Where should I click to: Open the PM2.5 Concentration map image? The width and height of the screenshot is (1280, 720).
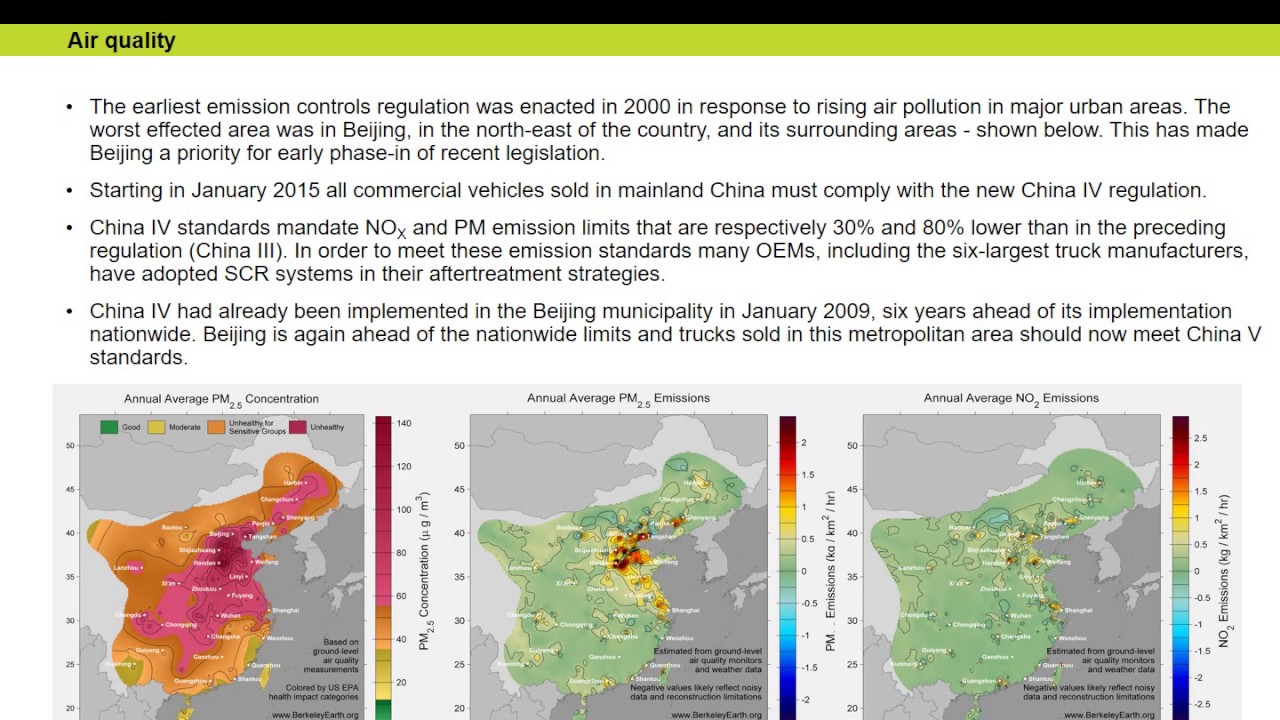pos(221,565)
